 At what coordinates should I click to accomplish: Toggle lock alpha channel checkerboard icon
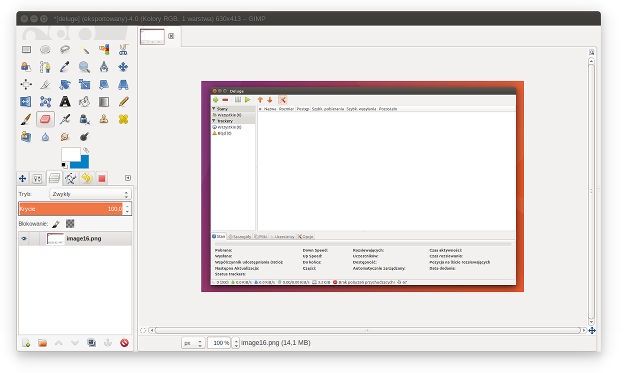[x=70, y=223]
